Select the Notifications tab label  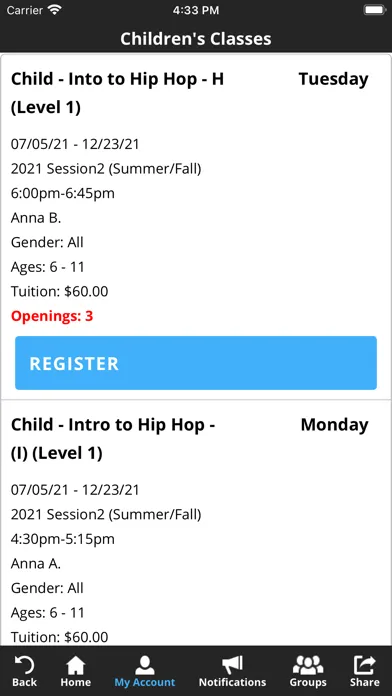[232, 682]
